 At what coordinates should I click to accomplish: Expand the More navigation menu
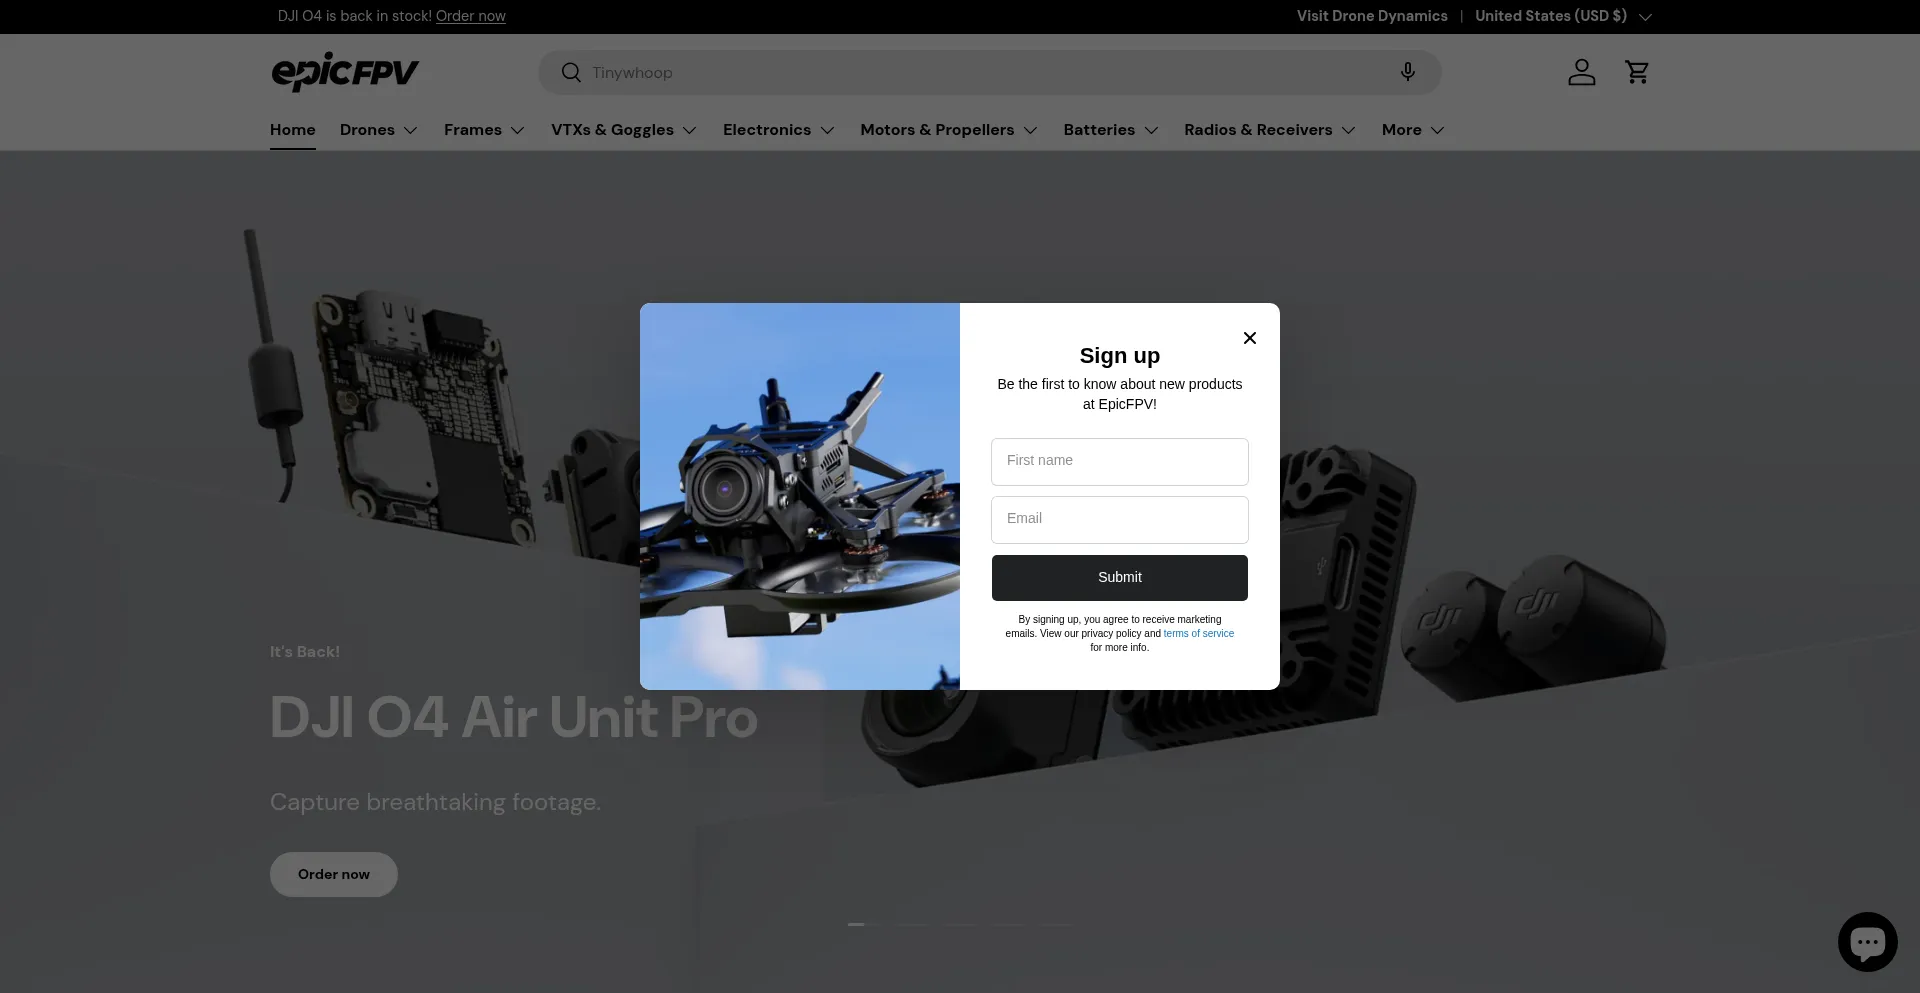click(1412, 130)
